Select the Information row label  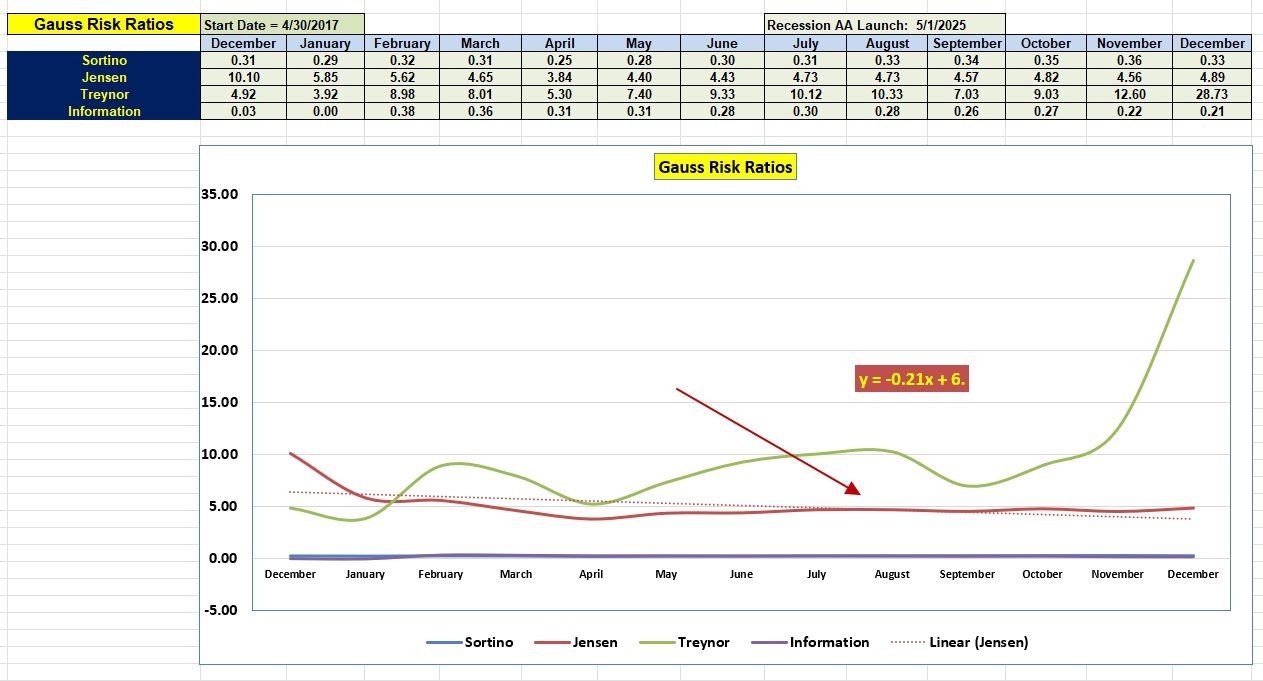tap(104, 111)
